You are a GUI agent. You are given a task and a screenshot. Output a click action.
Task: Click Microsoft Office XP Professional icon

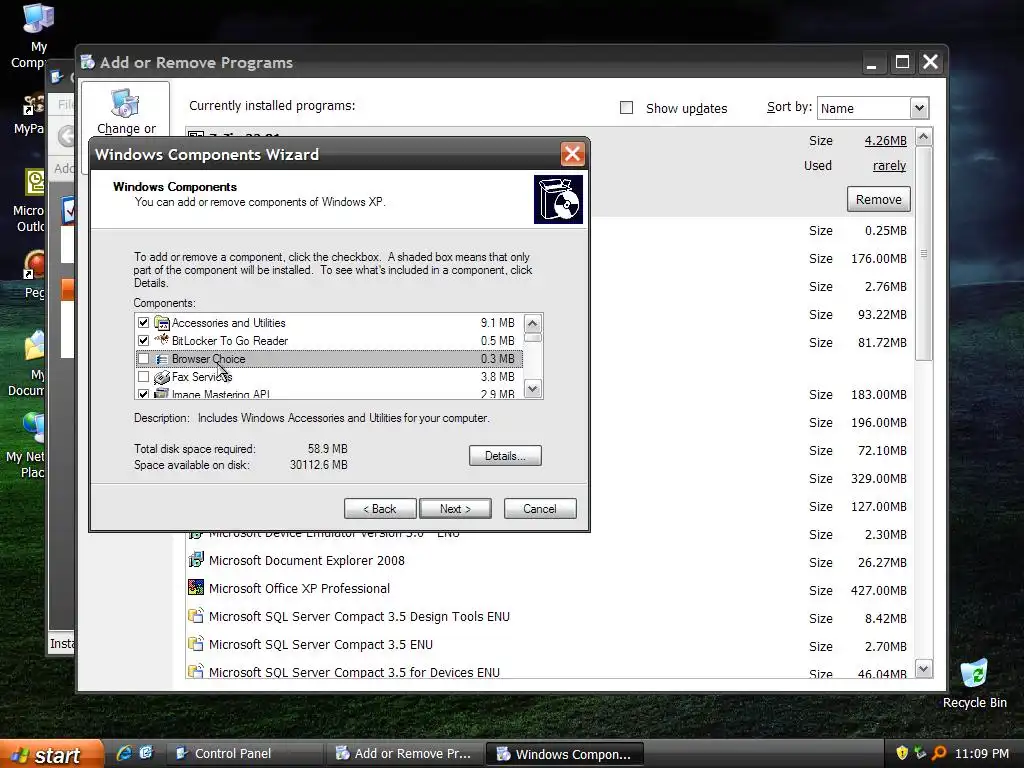pyautogui.click(x=196, y=588)
